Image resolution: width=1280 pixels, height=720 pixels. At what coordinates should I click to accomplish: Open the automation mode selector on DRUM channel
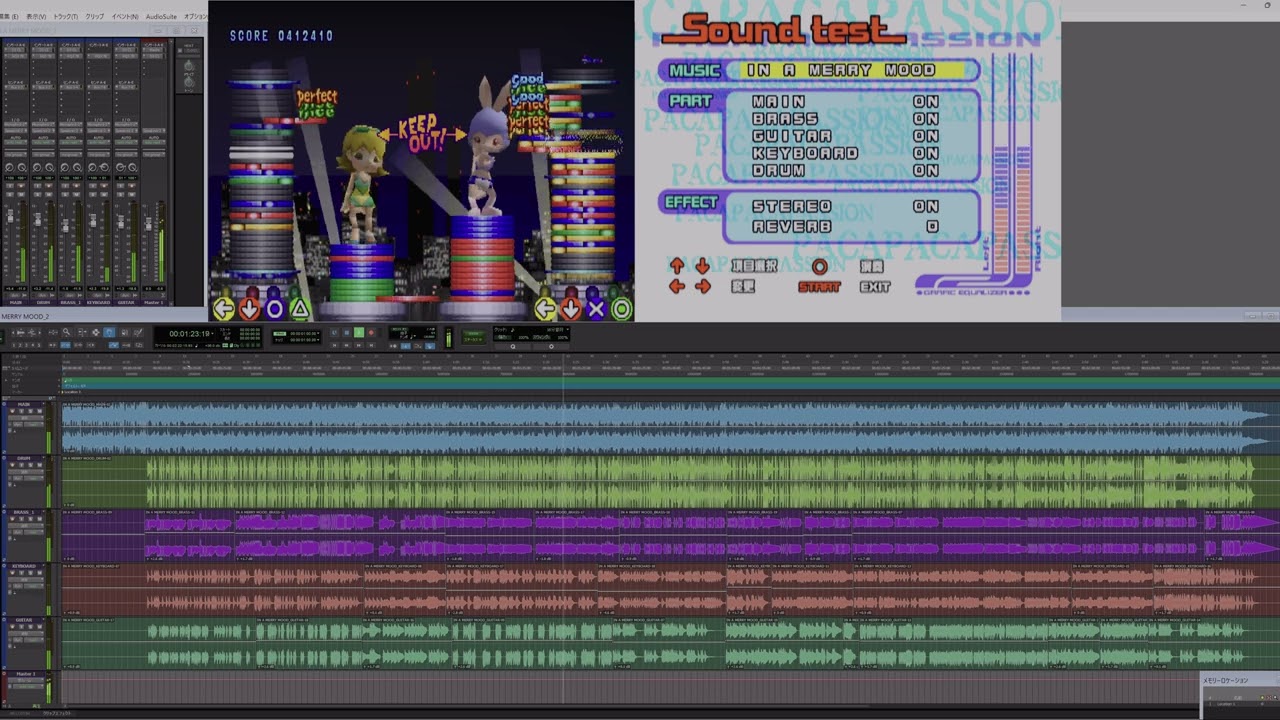point(44,142)
